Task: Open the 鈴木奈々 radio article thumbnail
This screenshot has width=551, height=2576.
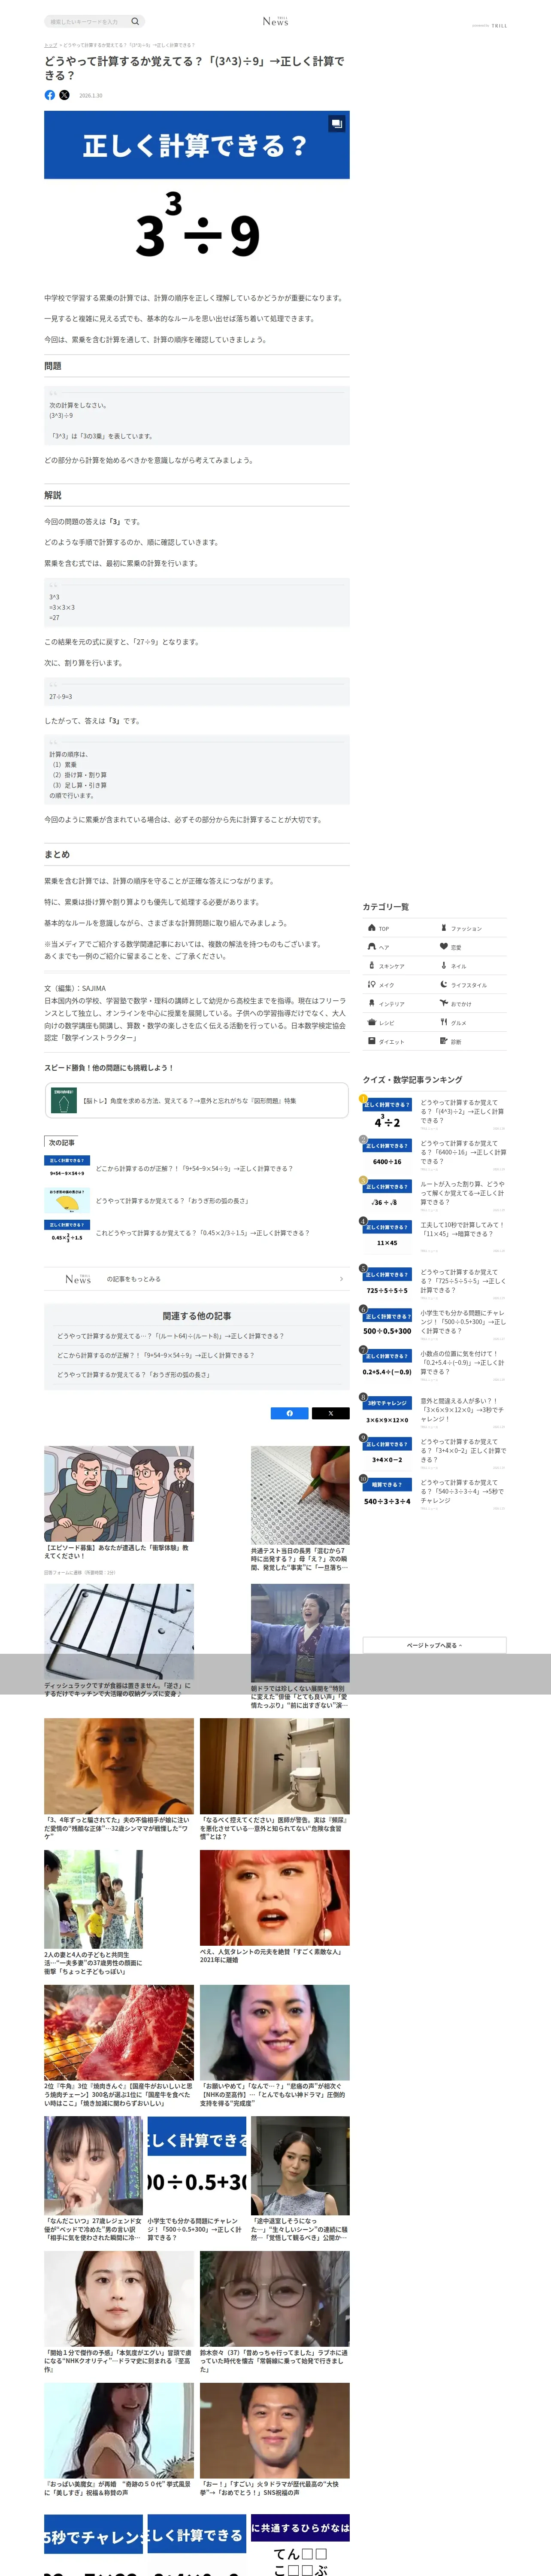Action: (275, 2300)
